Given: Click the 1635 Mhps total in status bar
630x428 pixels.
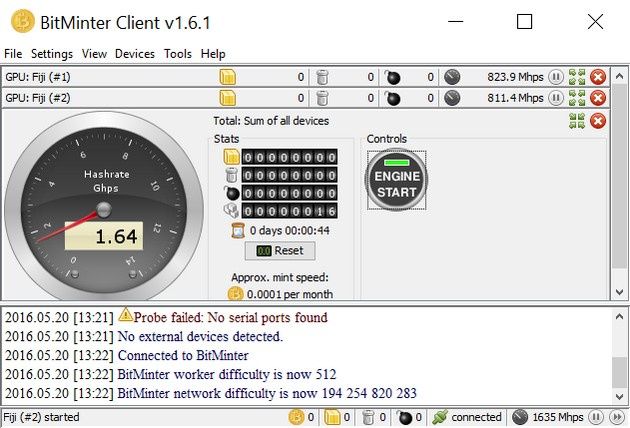Looking at the screenshot, I should point(558,417).
